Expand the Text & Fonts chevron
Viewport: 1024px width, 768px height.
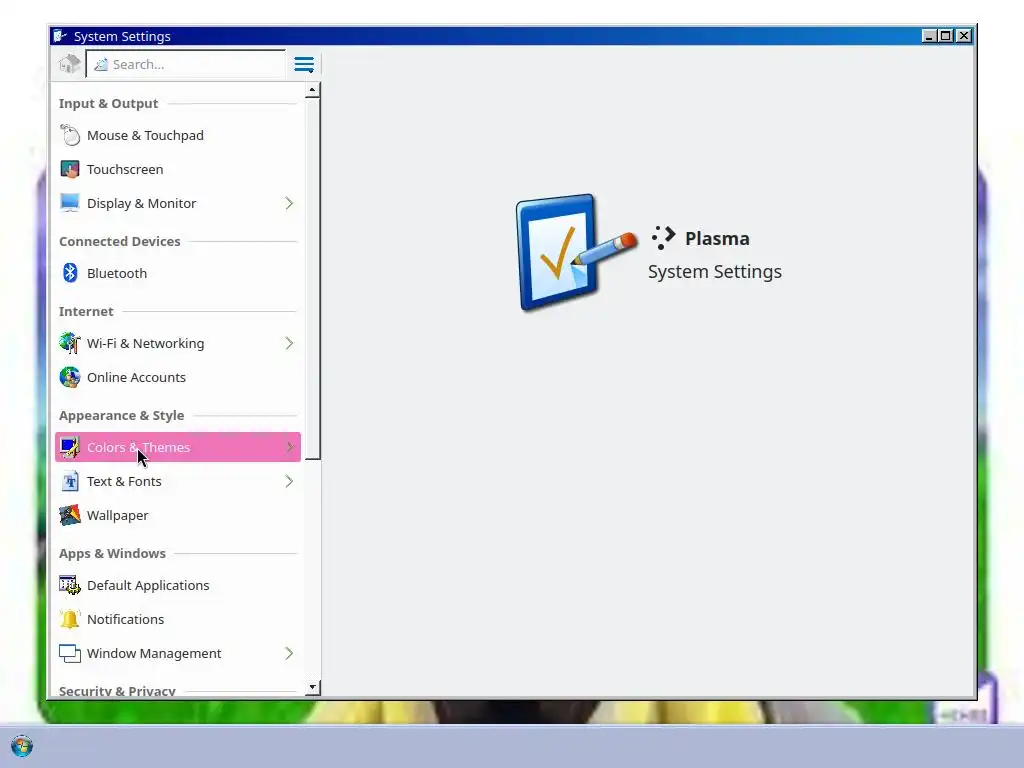point(289,481)
